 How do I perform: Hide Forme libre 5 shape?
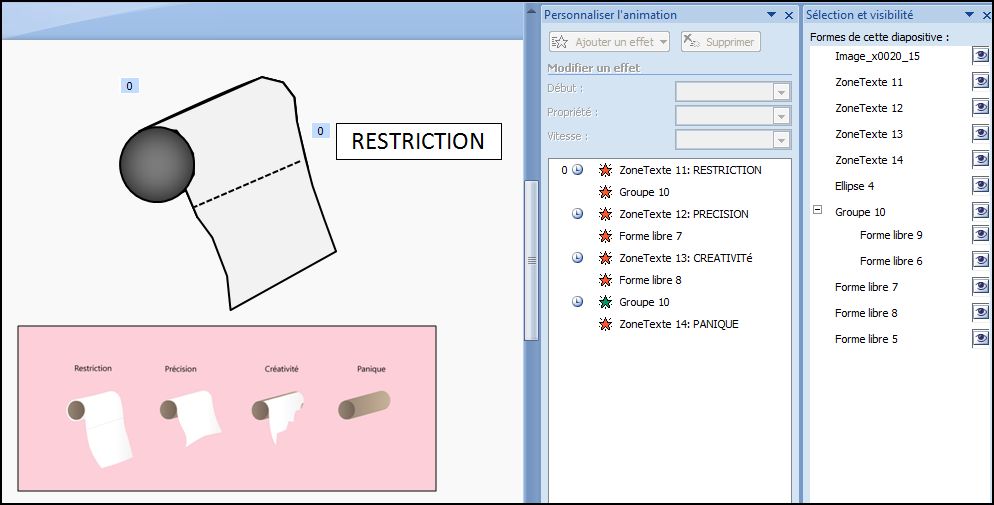tap(980, 339)
